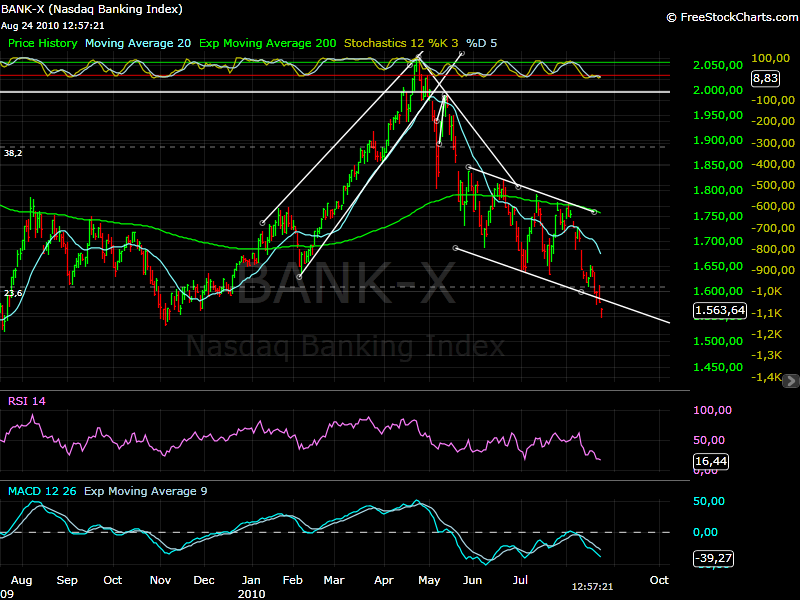Click the 1.800,00 price axis label

[718, 190]
